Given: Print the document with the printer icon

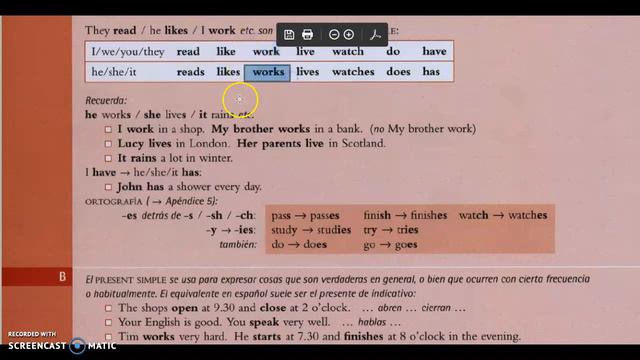Looking at the screenshot, I should [x=308, y=35].
